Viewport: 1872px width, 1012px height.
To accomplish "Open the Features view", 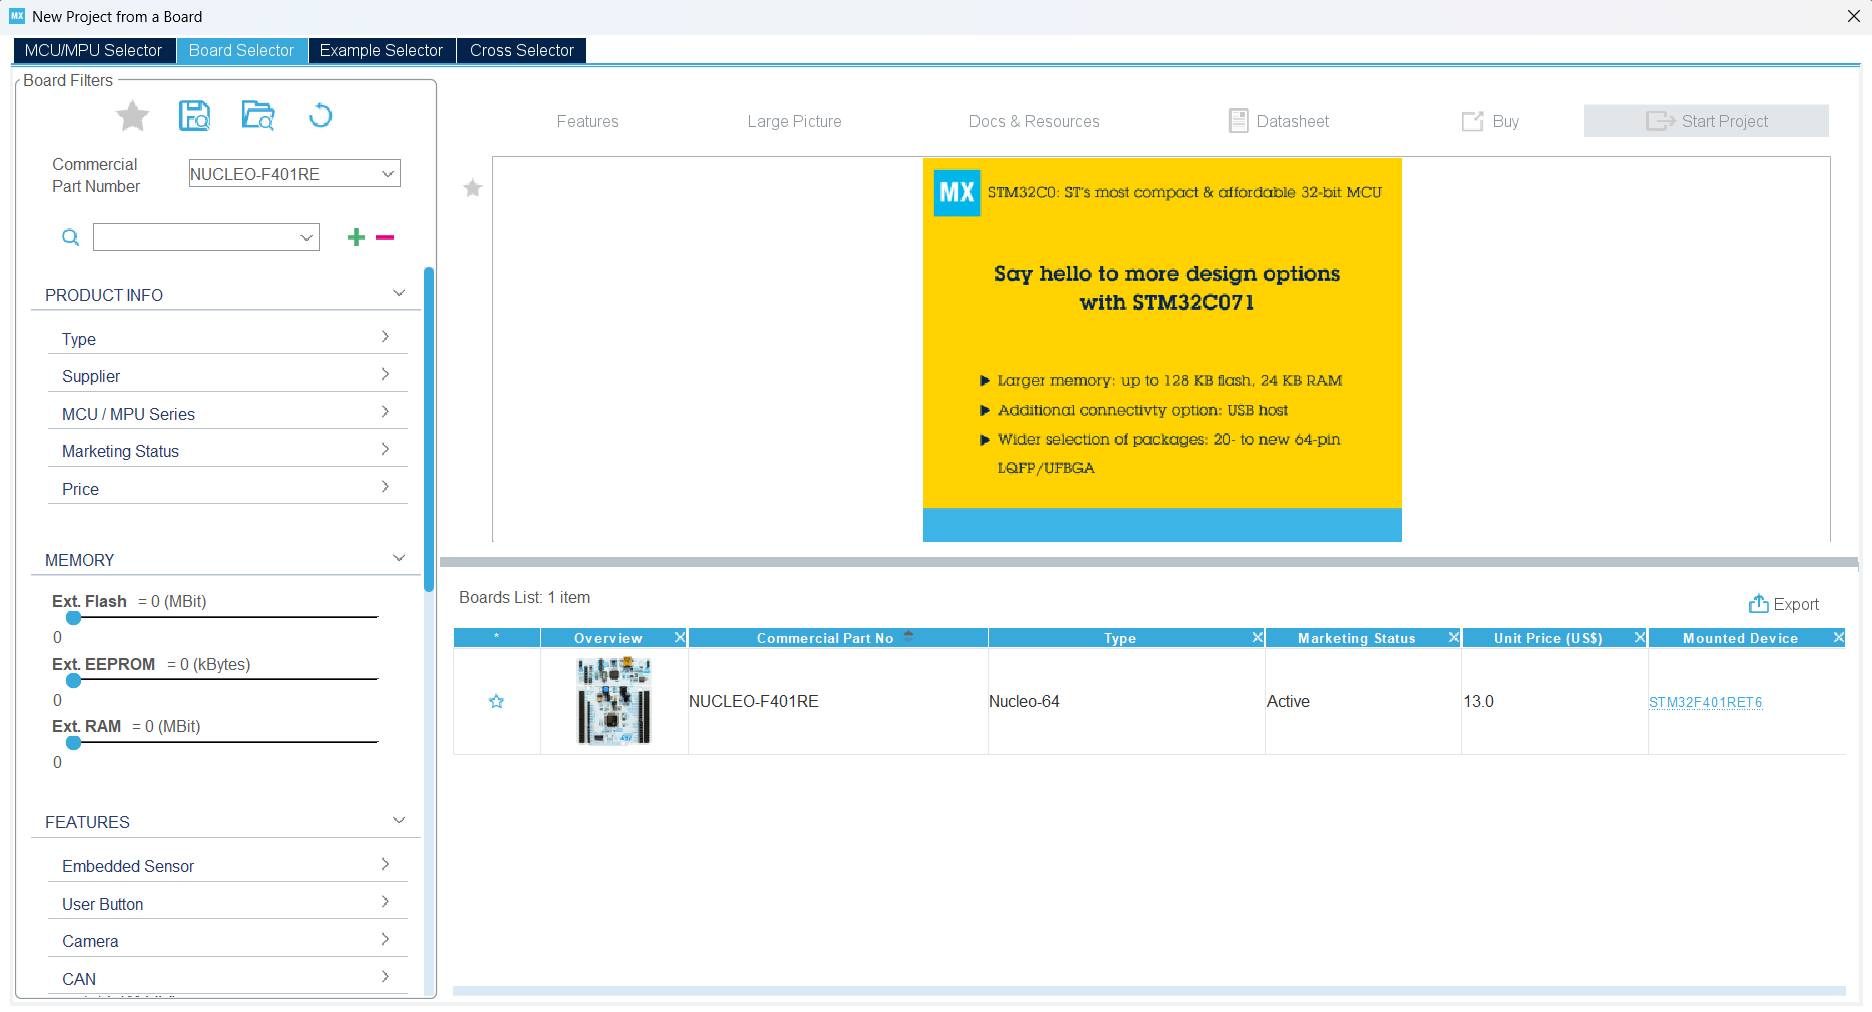I will pos(588,121).
